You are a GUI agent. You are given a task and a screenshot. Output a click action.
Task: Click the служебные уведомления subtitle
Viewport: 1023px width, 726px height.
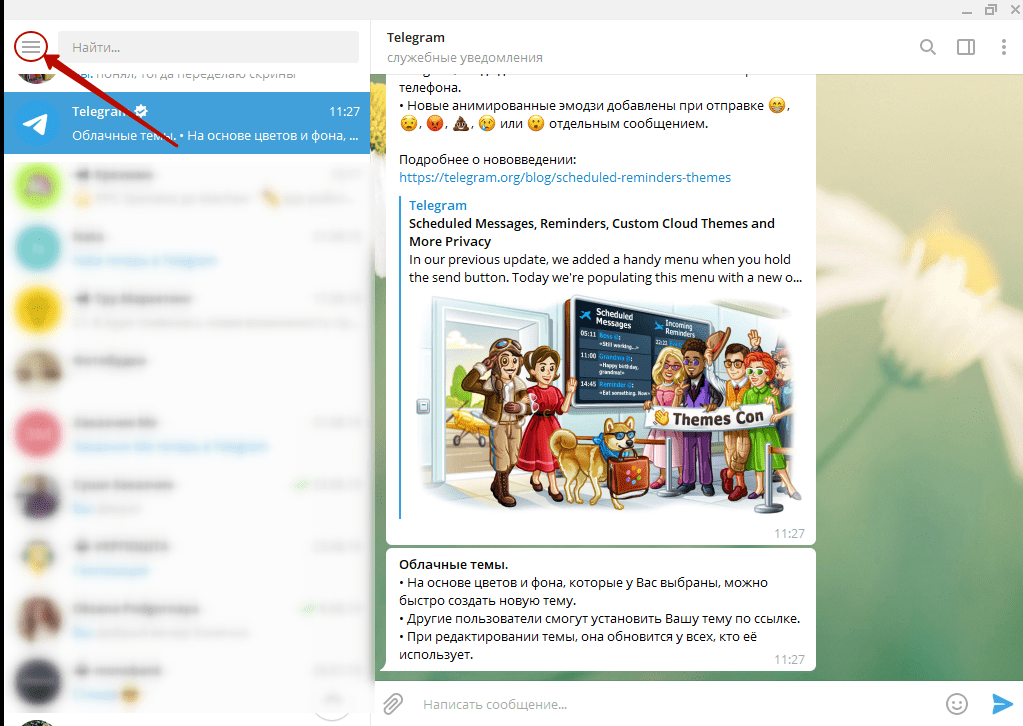pos(465,57)
